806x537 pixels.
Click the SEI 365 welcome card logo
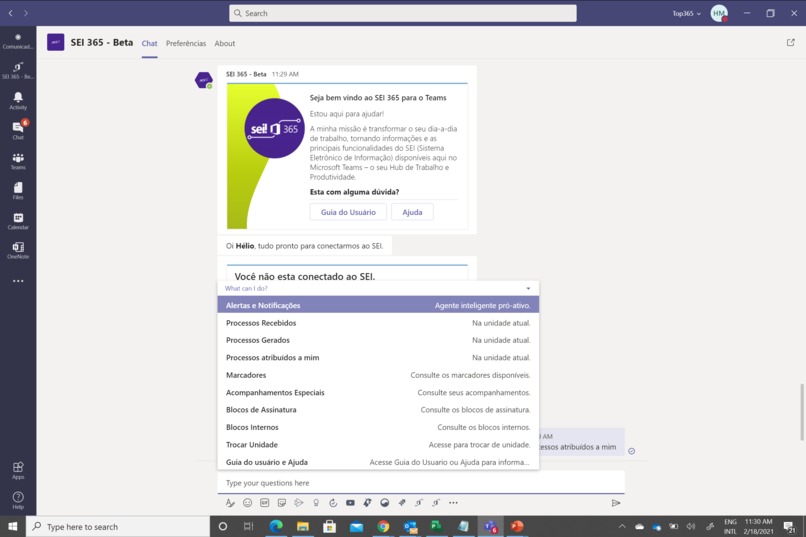point(274,128)
